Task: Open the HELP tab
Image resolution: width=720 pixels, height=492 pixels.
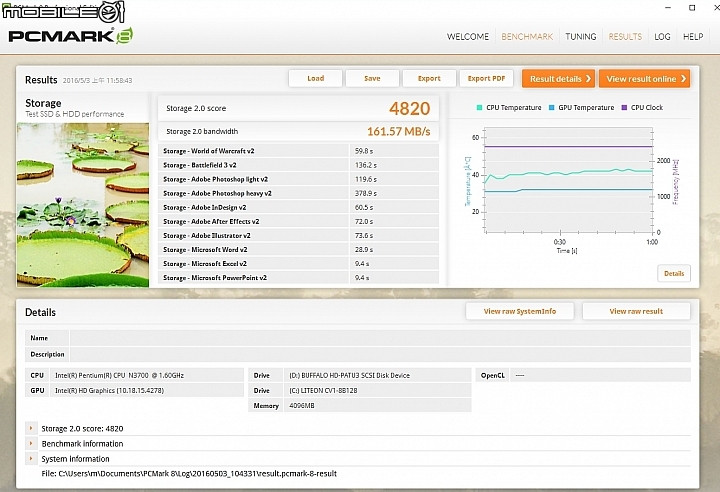Action: click(693, 37)
